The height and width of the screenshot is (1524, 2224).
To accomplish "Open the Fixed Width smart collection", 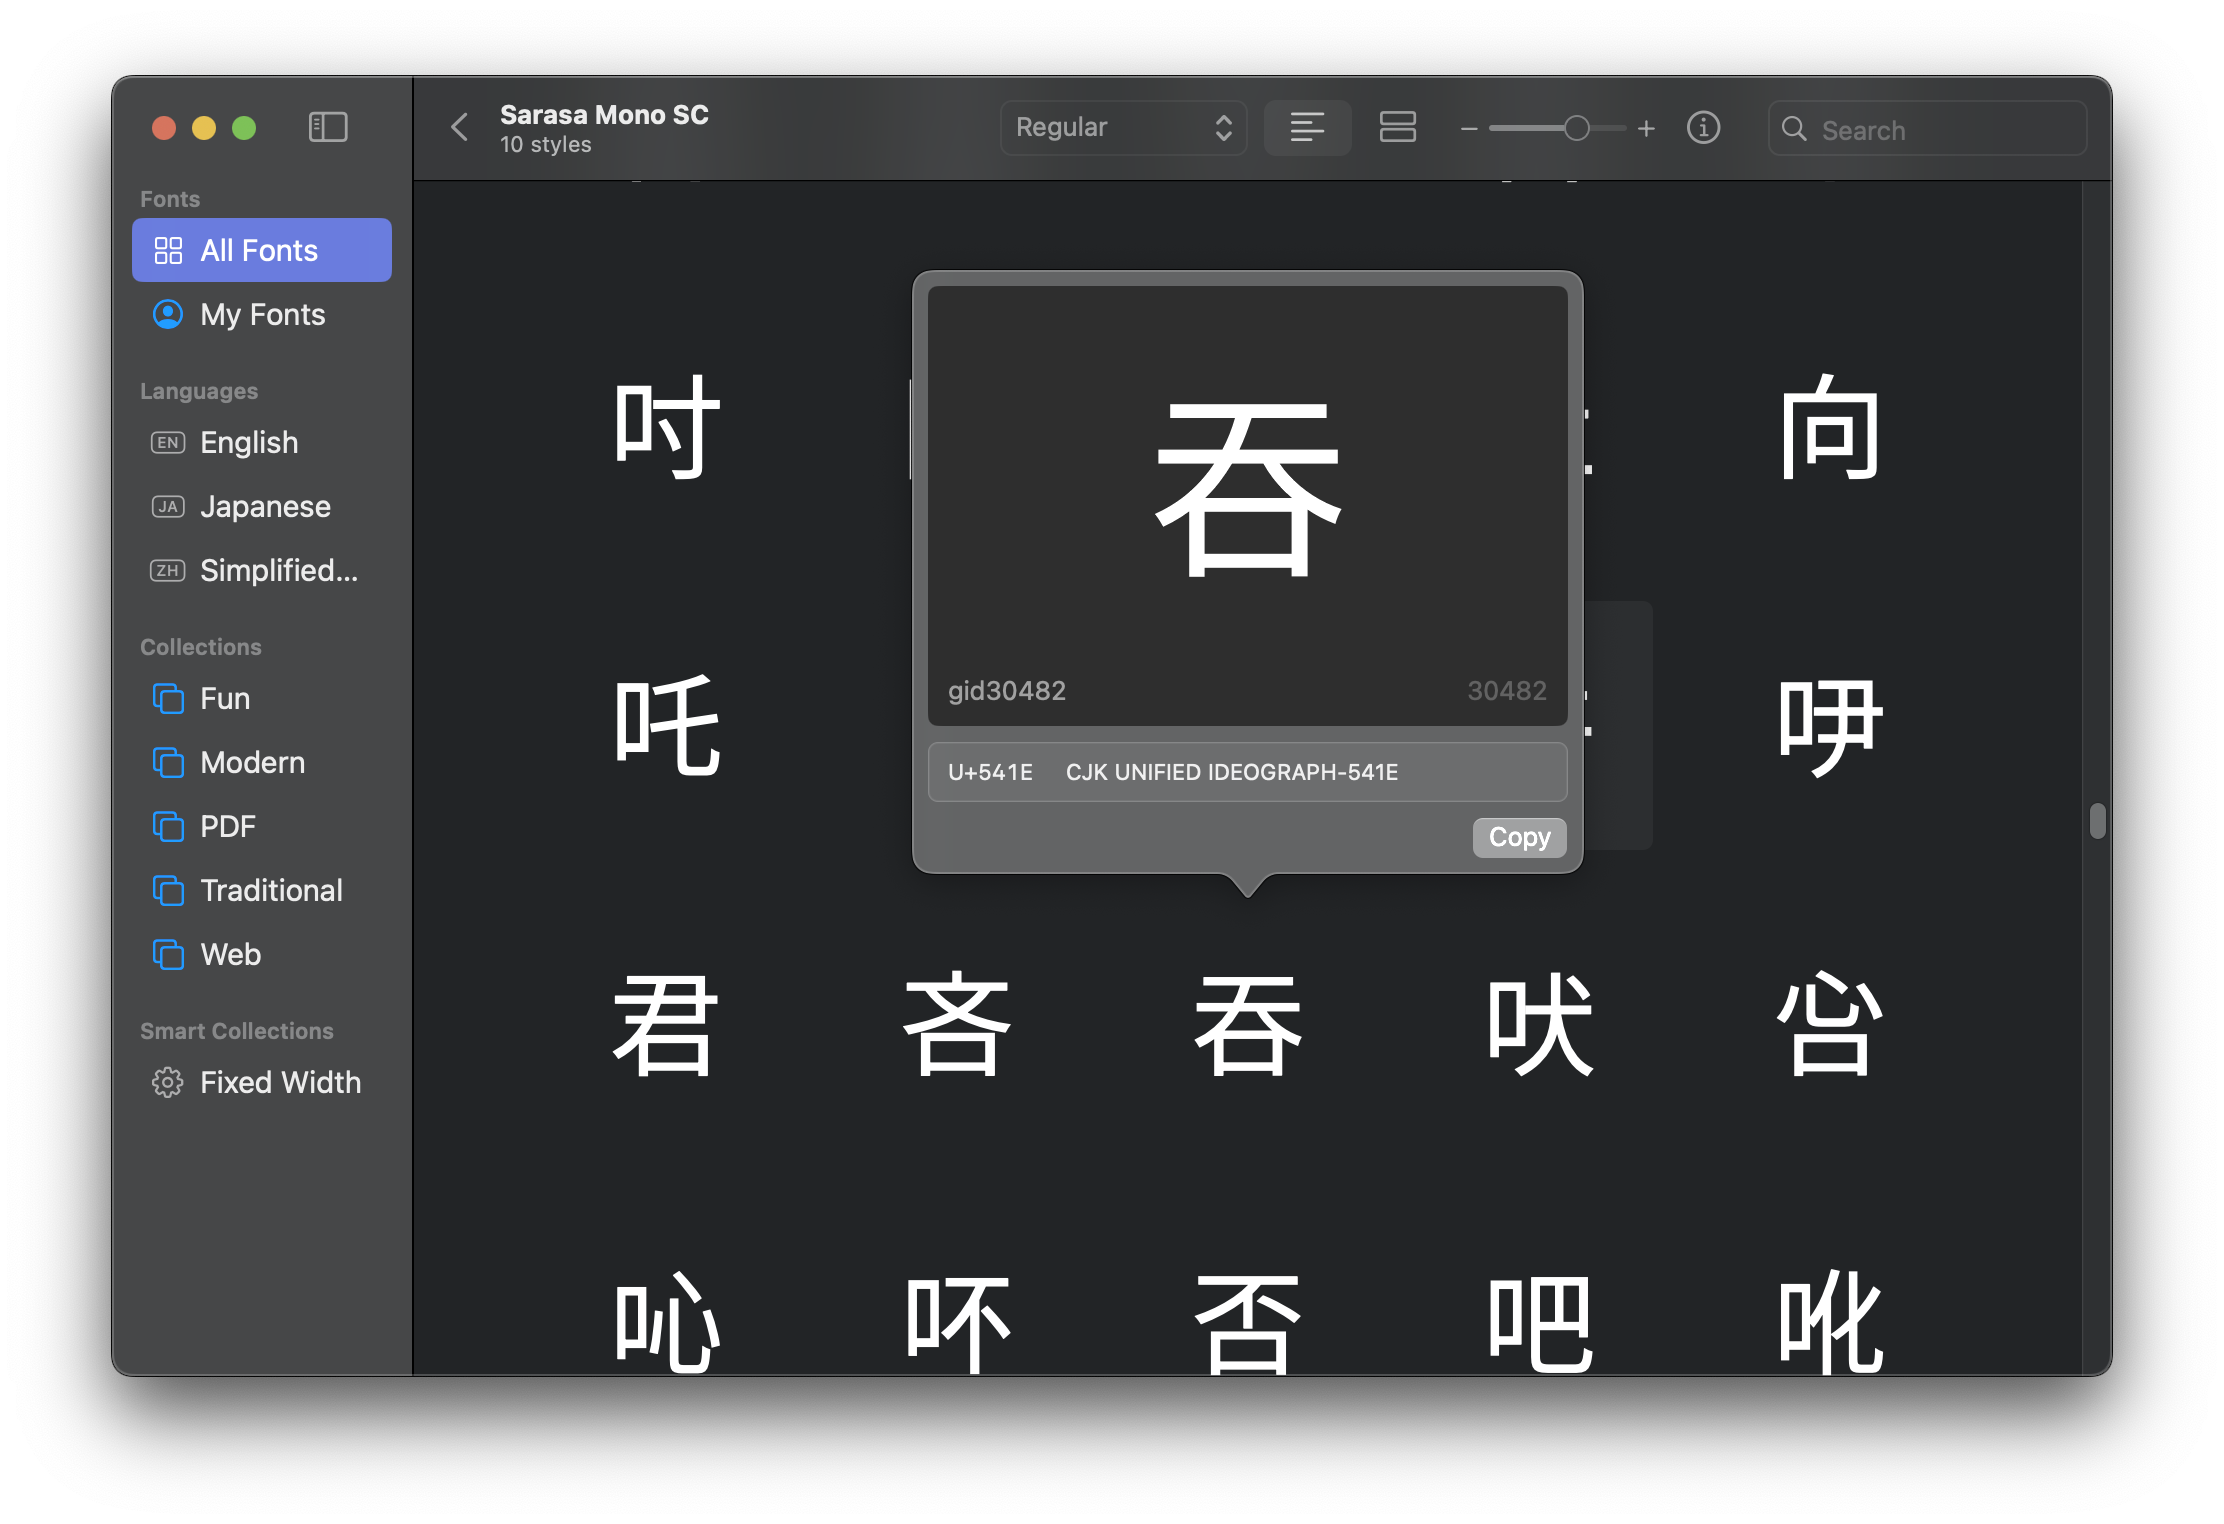I will point(279,1082).
